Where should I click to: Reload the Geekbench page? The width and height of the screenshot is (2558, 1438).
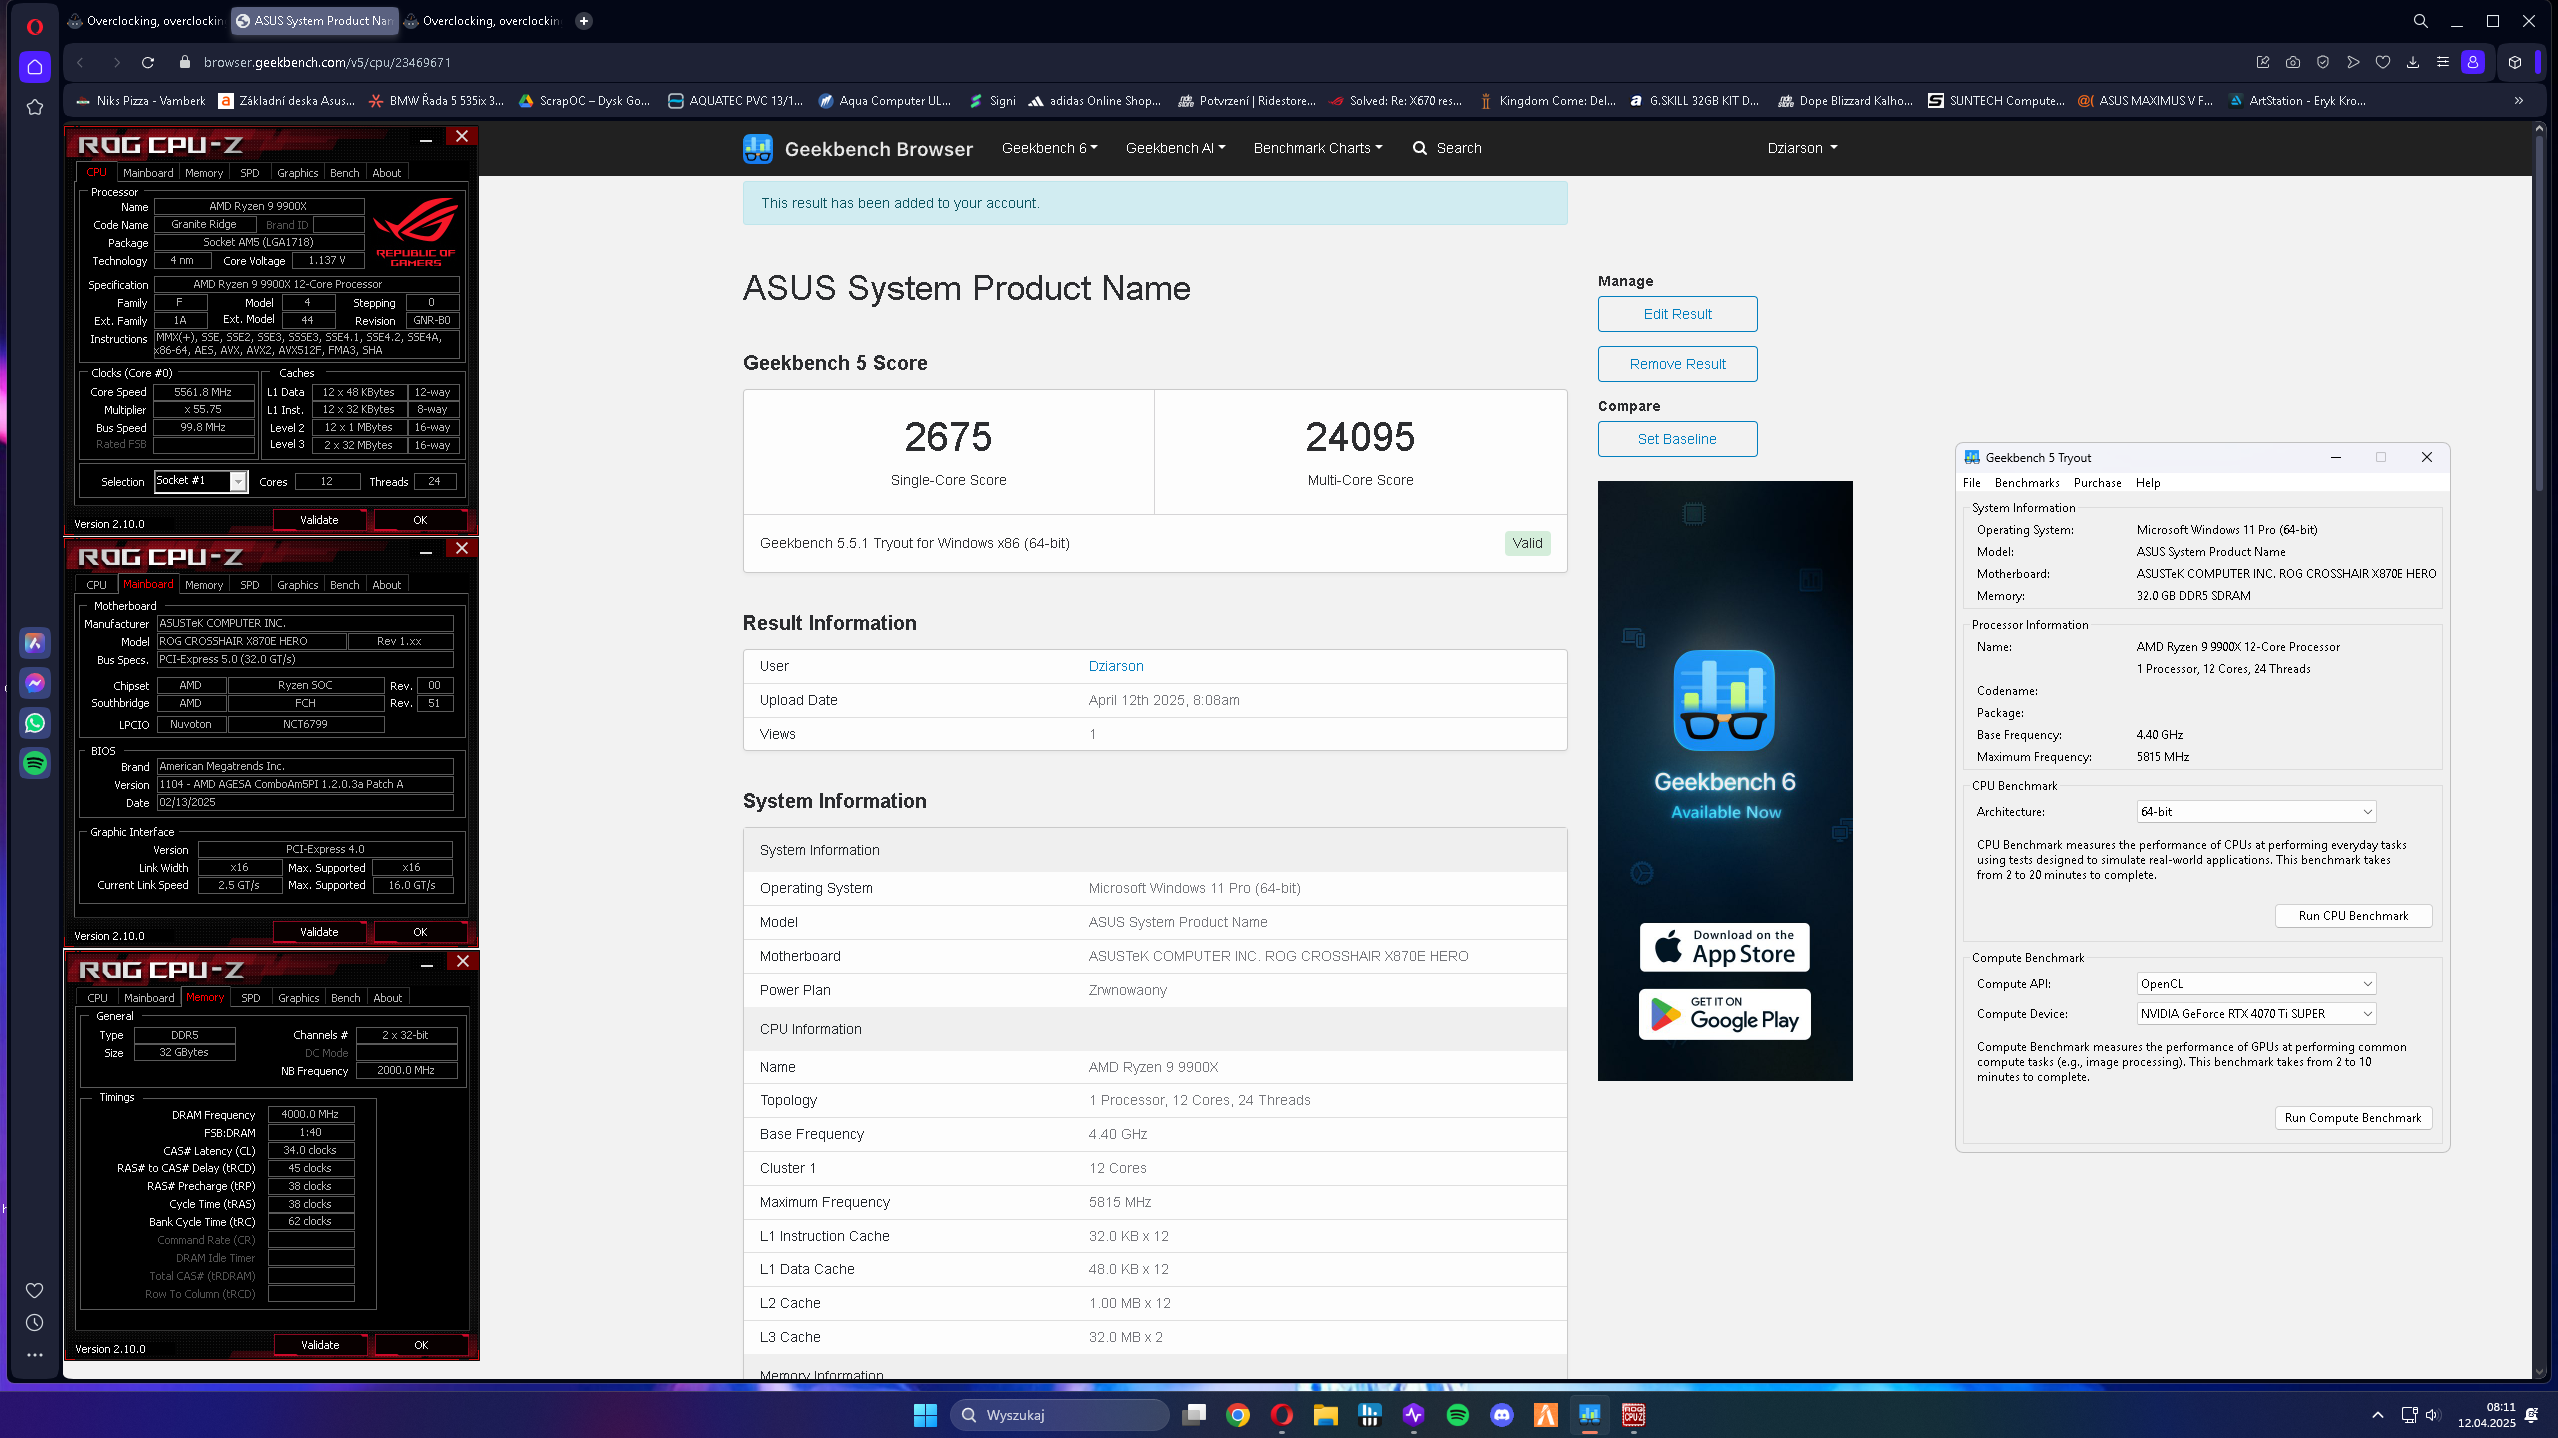(148, 62)
